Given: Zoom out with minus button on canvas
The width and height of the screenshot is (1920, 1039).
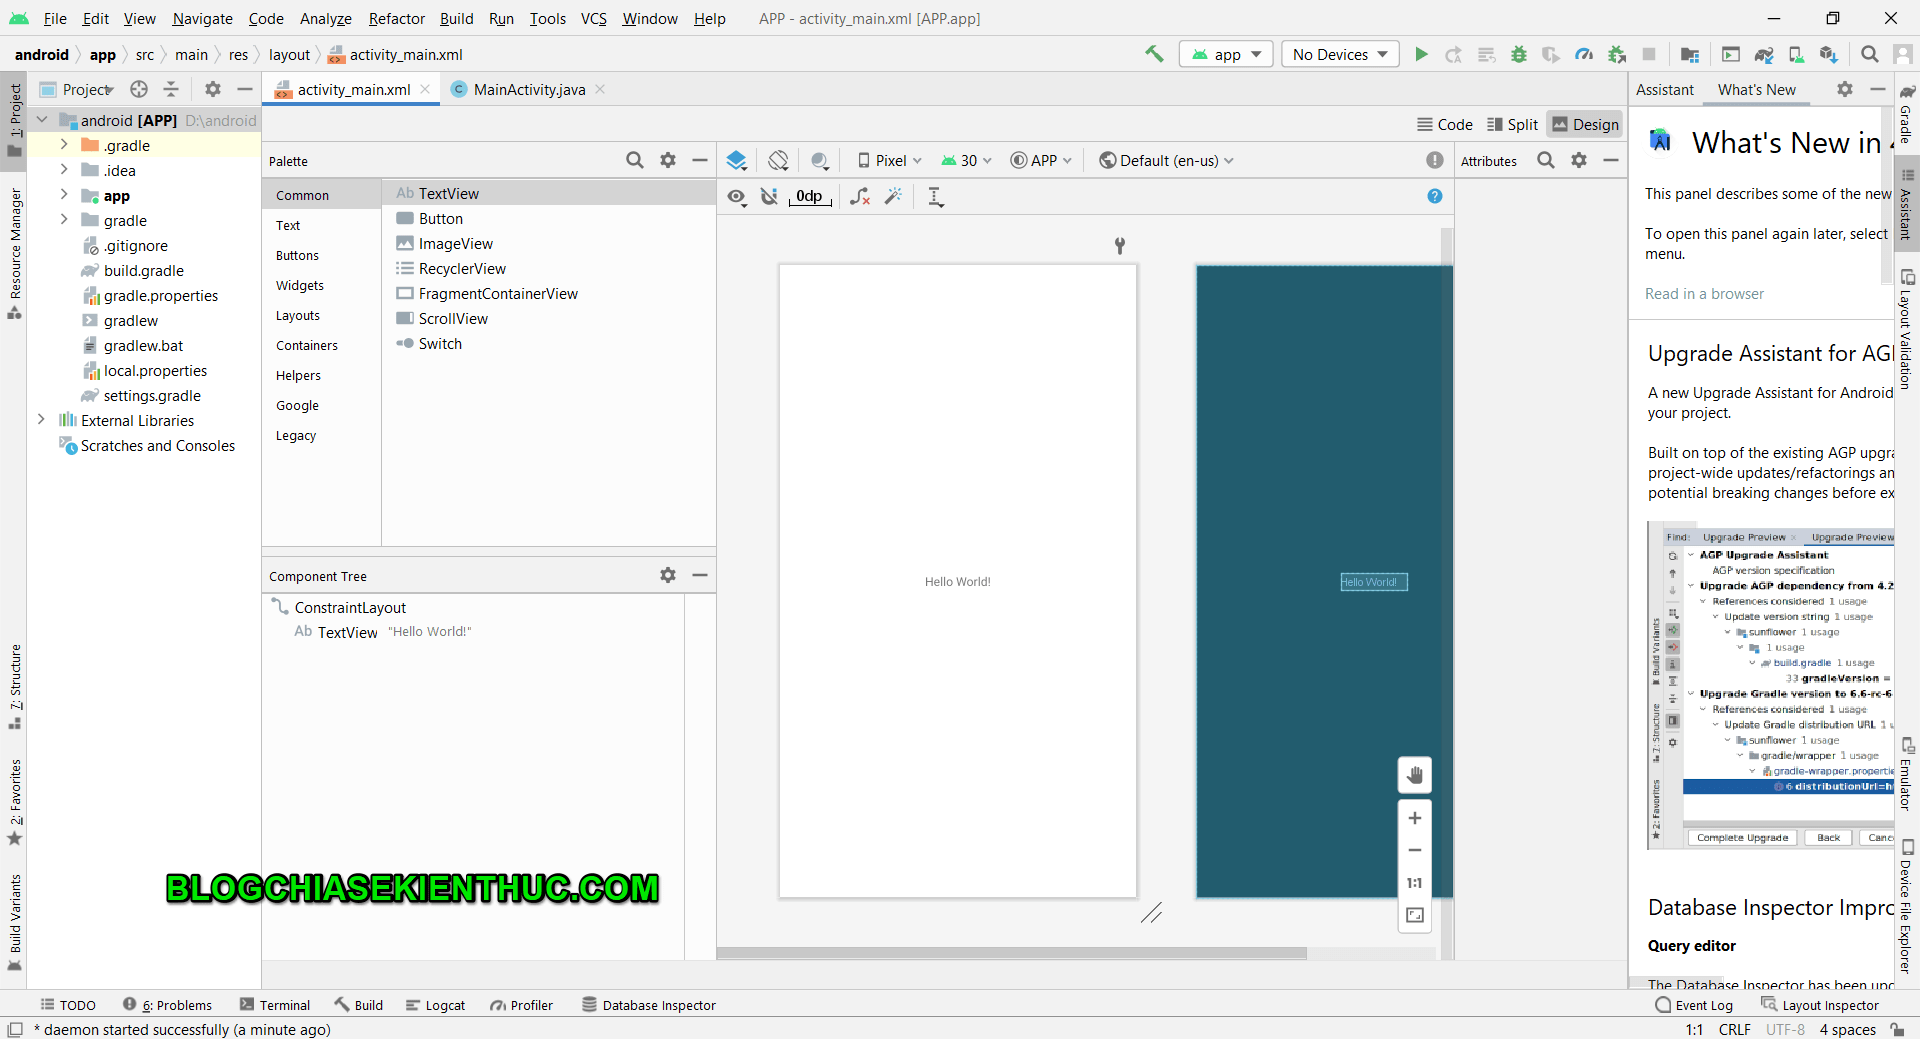Looking at the screenshot, I should point(1415,850).
